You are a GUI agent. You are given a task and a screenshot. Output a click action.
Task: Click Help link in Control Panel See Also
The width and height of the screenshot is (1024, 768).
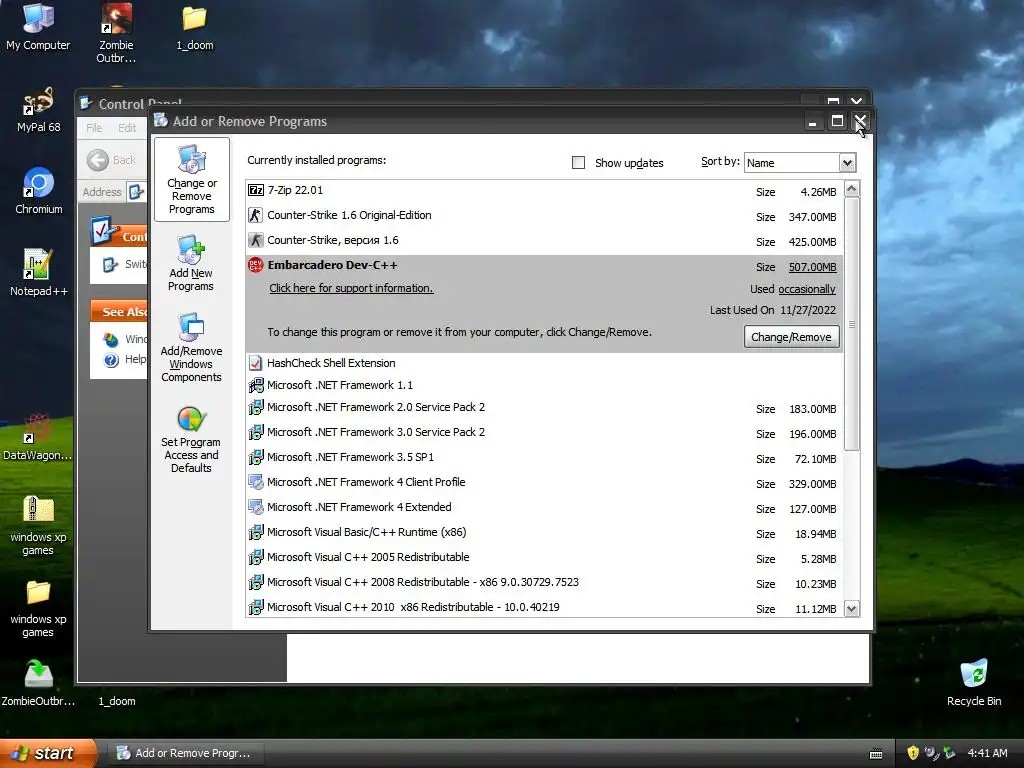coord(135,359)
